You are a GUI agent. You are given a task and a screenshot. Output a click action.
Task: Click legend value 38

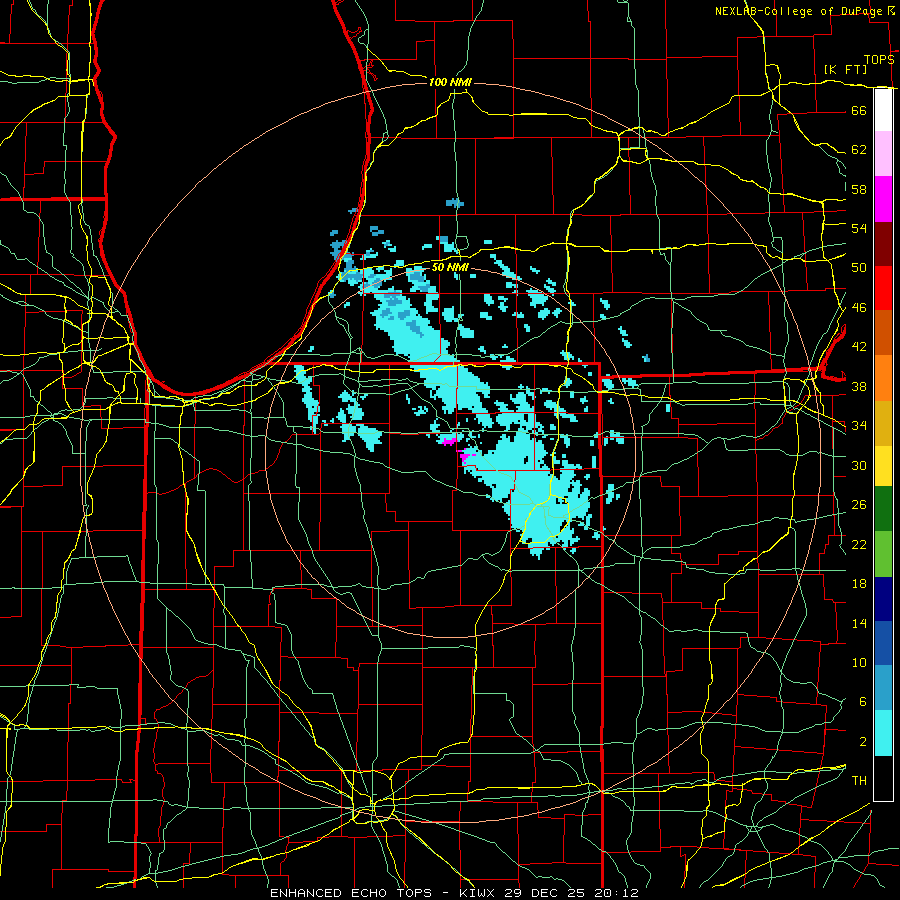(859, 386)
